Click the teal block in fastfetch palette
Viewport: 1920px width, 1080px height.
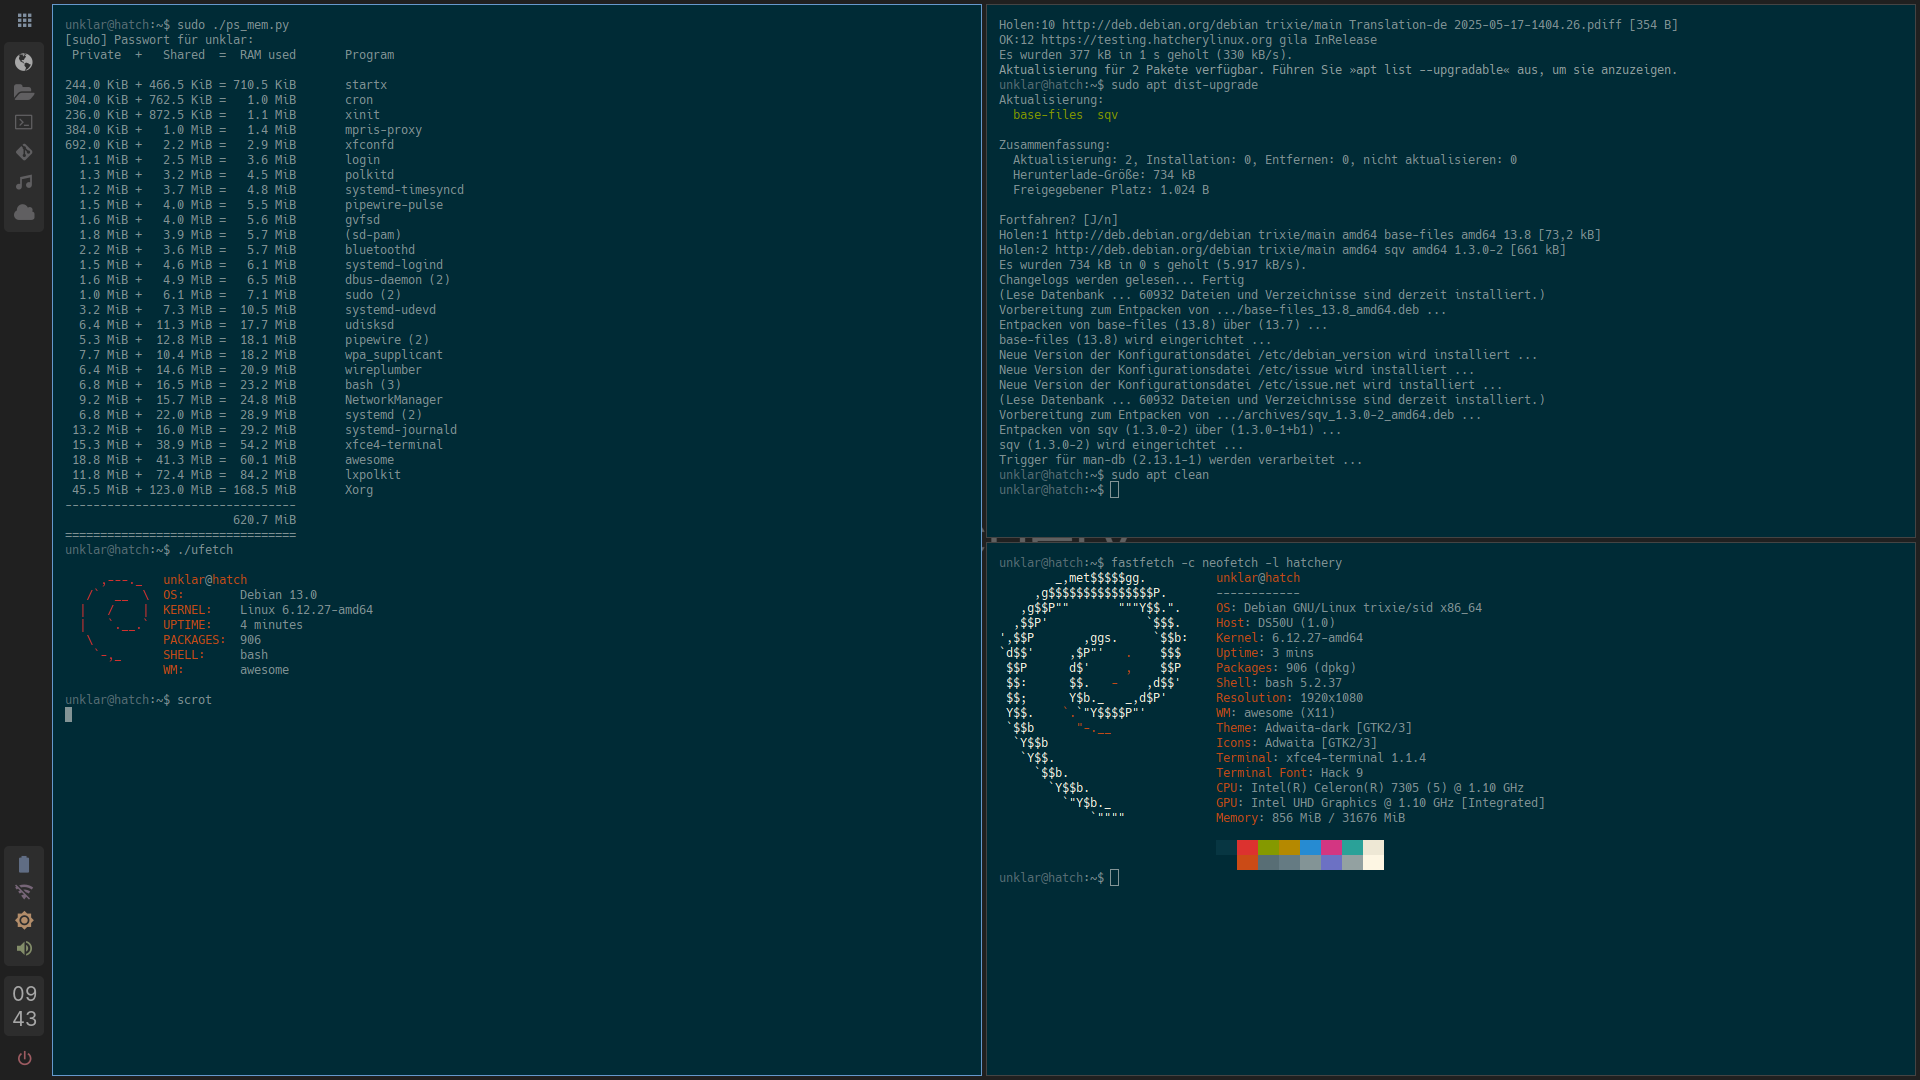click(x=1352, y=848)
